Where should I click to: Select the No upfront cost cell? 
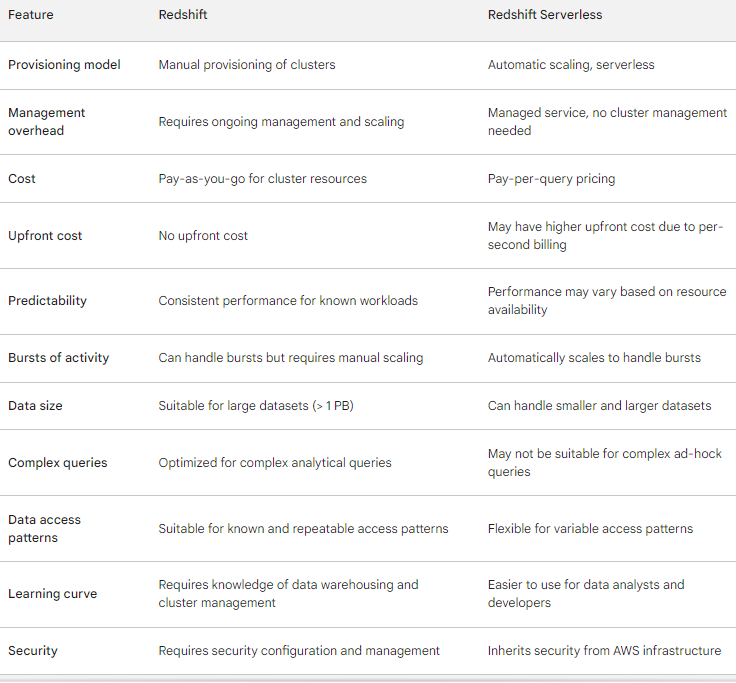coord(203,236)
